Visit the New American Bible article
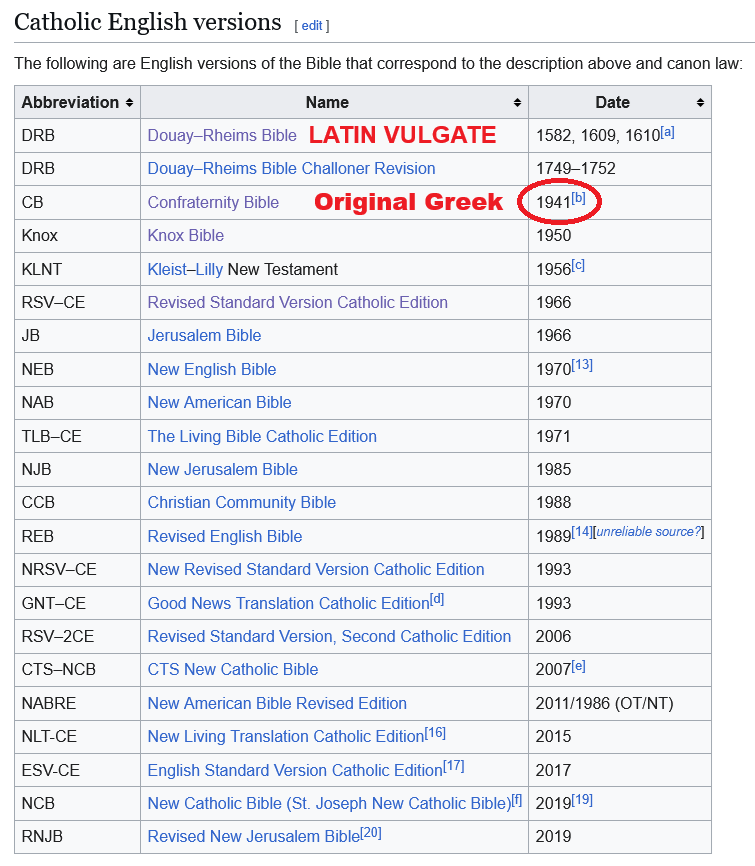 point(219,402)
